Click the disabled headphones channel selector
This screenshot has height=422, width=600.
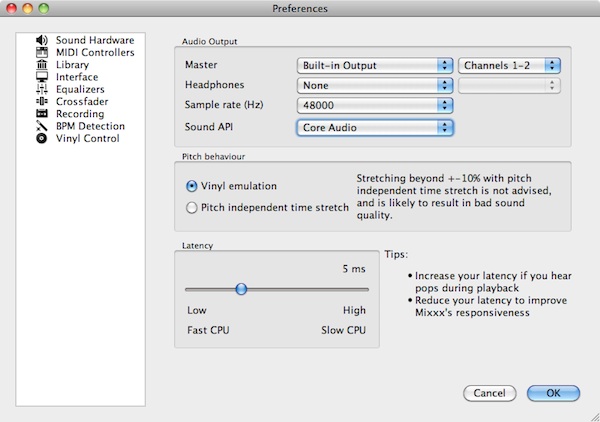509,85
